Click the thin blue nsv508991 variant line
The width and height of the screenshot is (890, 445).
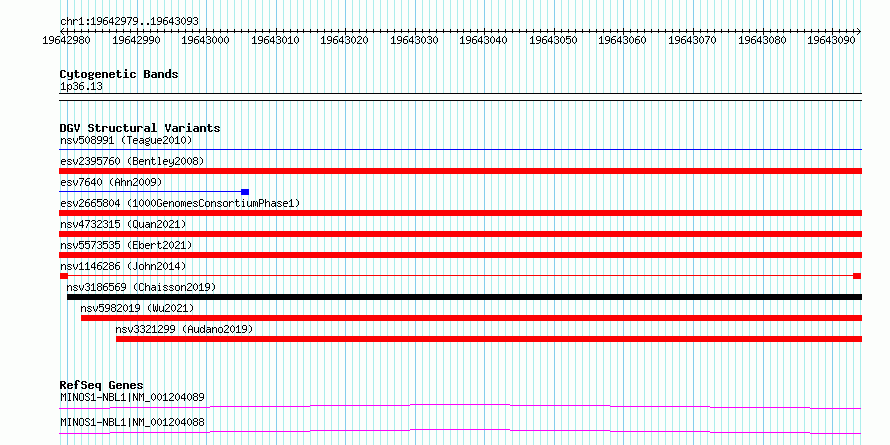tap(460, 150)
